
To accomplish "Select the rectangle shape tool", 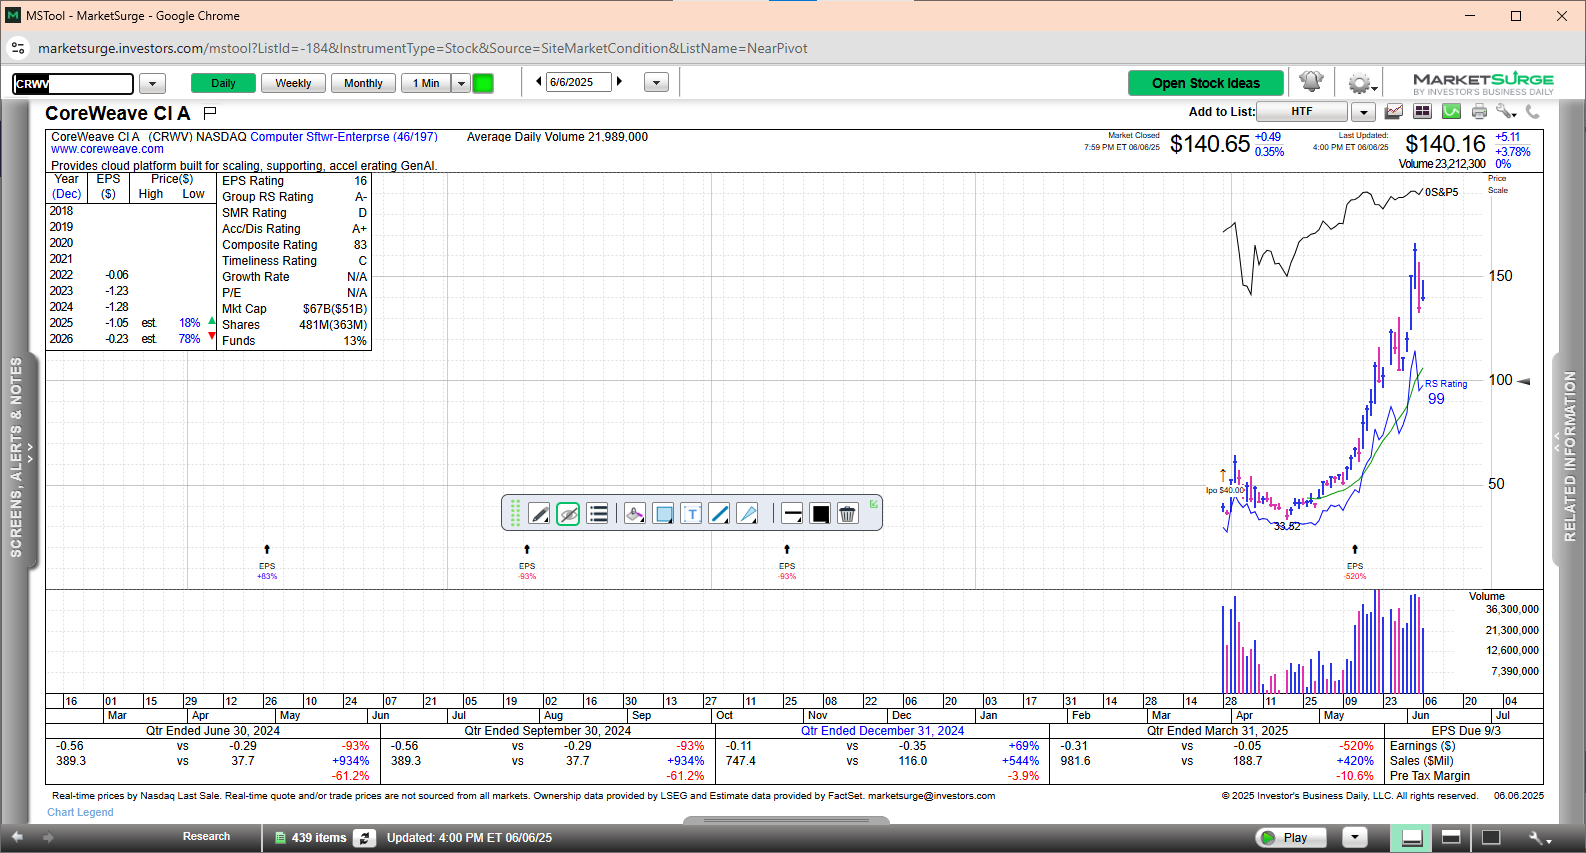I will [663, 514].
